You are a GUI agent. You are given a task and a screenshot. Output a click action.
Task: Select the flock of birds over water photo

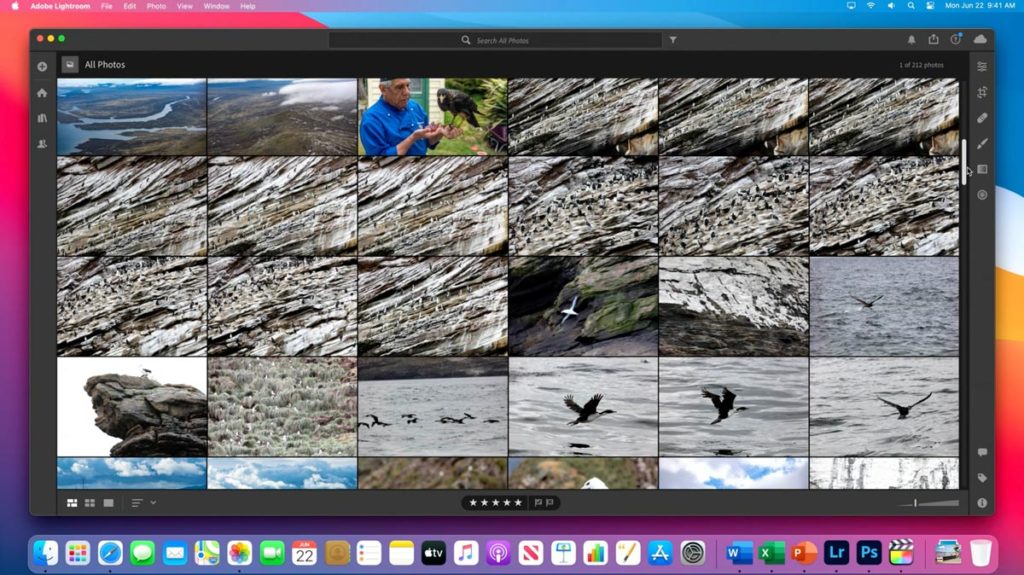(432, 406)
